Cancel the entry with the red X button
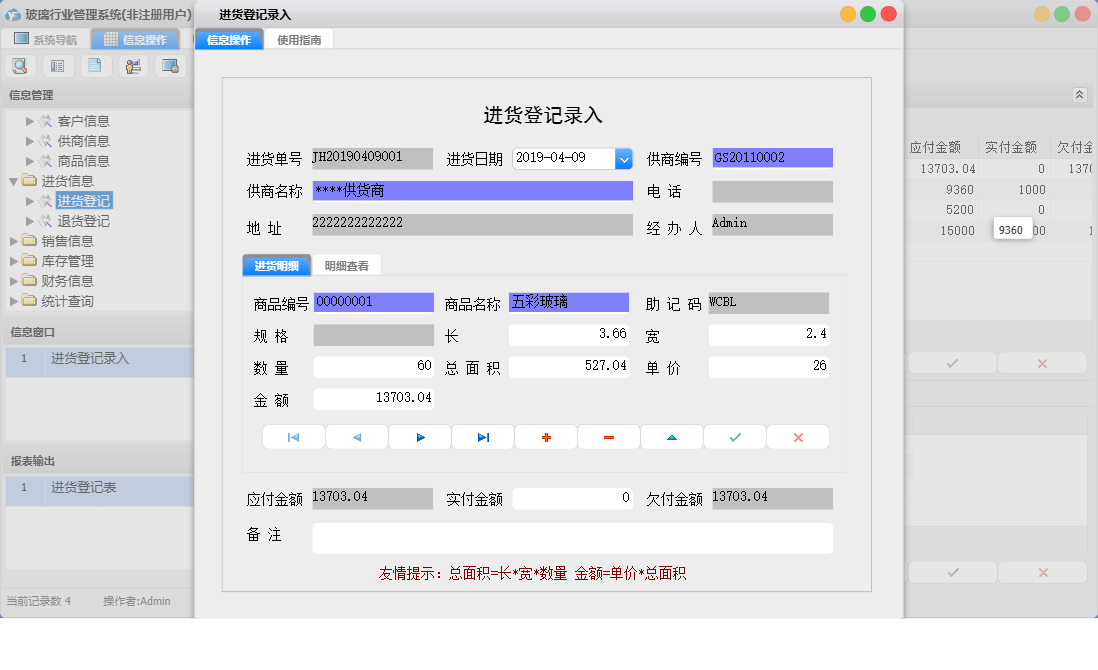The width and height of the screenshot is (1098, 670). pyautogui.click(x=798, y=436)
